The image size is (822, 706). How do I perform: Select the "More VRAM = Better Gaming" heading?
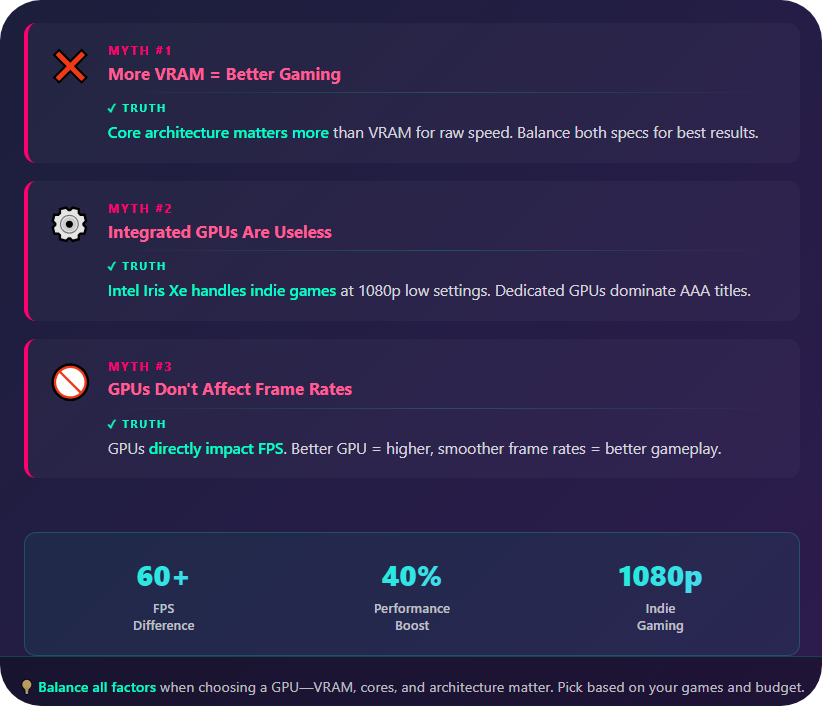(224, 74)
